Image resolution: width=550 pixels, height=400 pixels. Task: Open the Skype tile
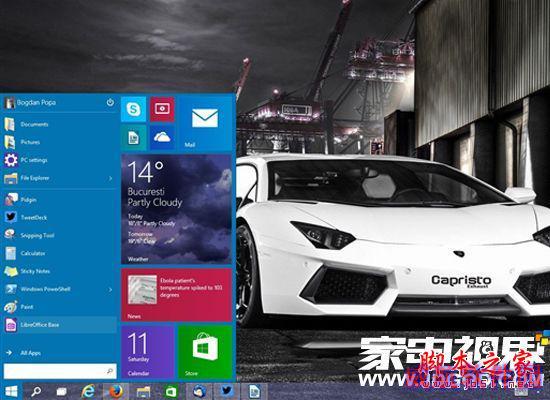tap(134, 109)
